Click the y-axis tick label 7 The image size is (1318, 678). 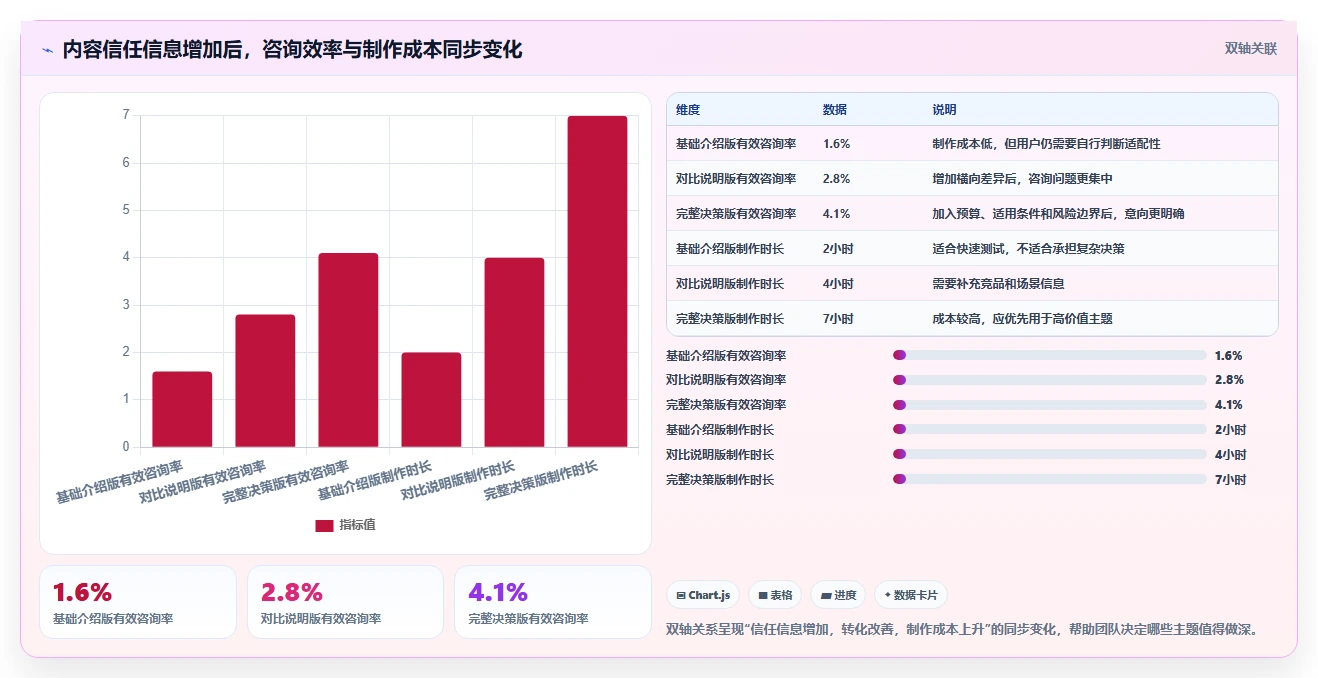[x=126, y=115]
